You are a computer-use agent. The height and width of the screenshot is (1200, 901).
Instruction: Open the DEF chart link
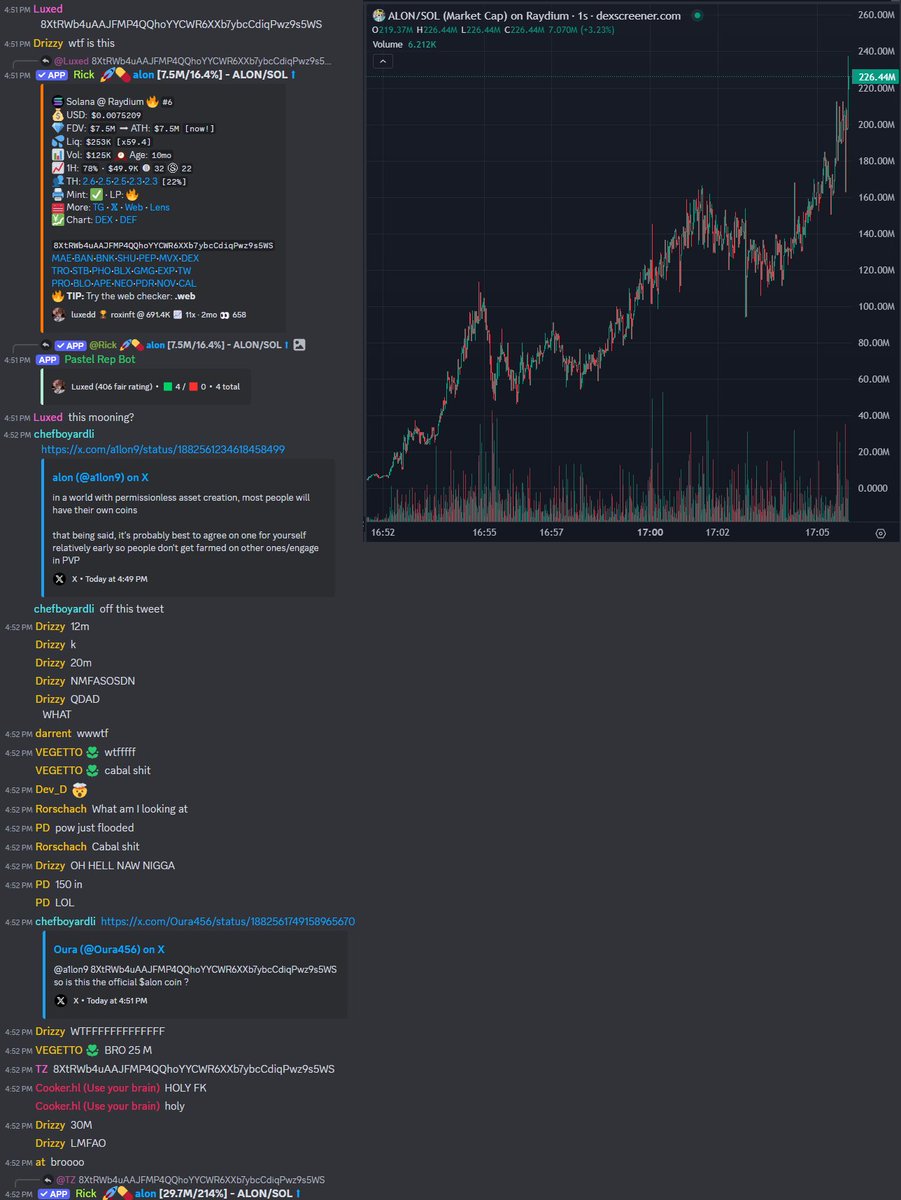click(128, 220)
